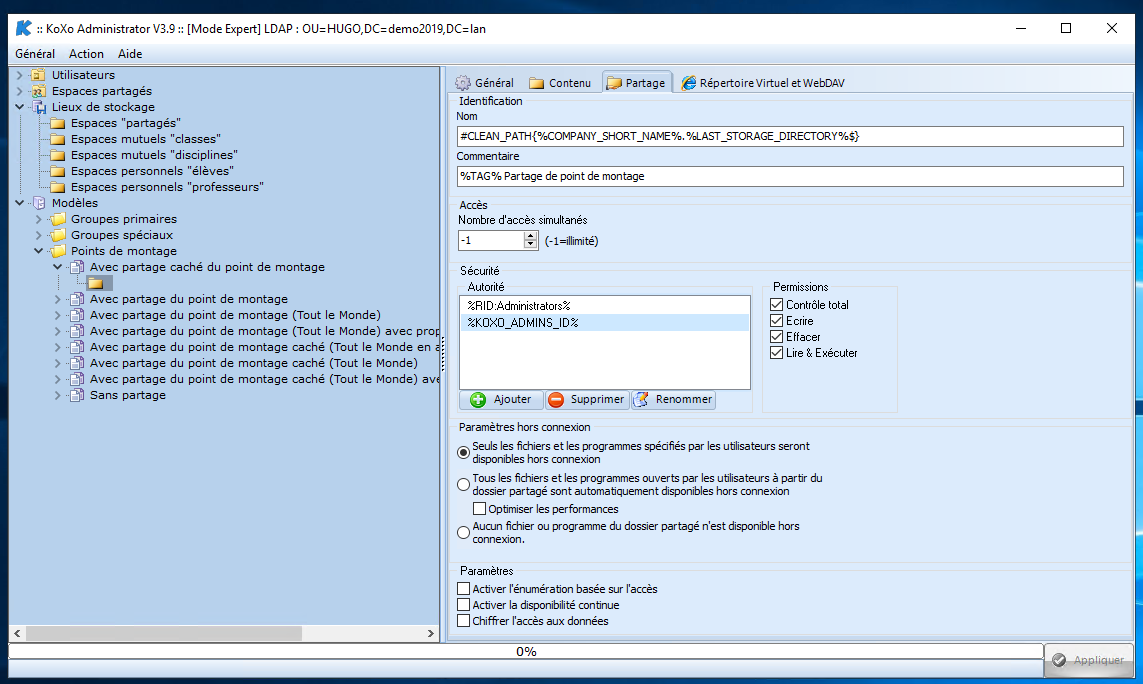Click folder icon of Espaces personnels "professeurs"
The width and height of the screenshot is (1143, 684).
tap(58, 187)
